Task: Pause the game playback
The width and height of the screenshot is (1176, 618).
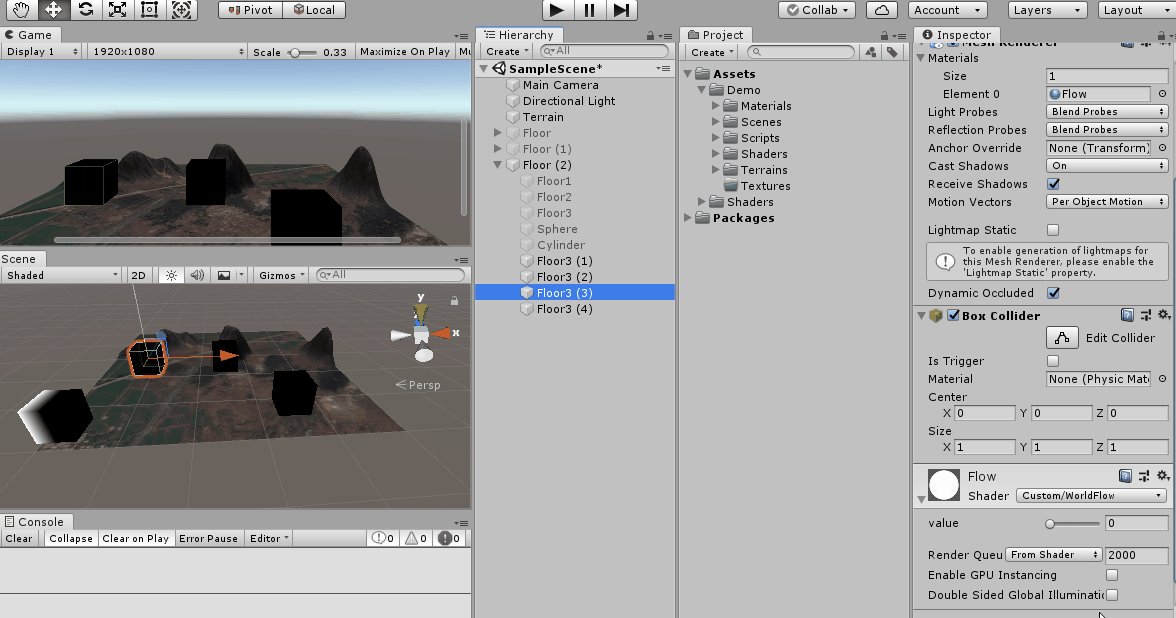Action: tap(590, 10)
